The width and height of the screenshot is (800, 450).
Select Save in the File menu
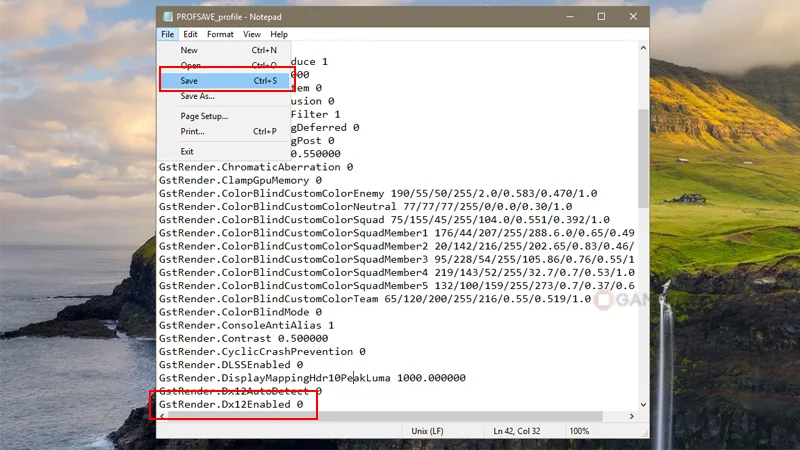click(224, 81)
